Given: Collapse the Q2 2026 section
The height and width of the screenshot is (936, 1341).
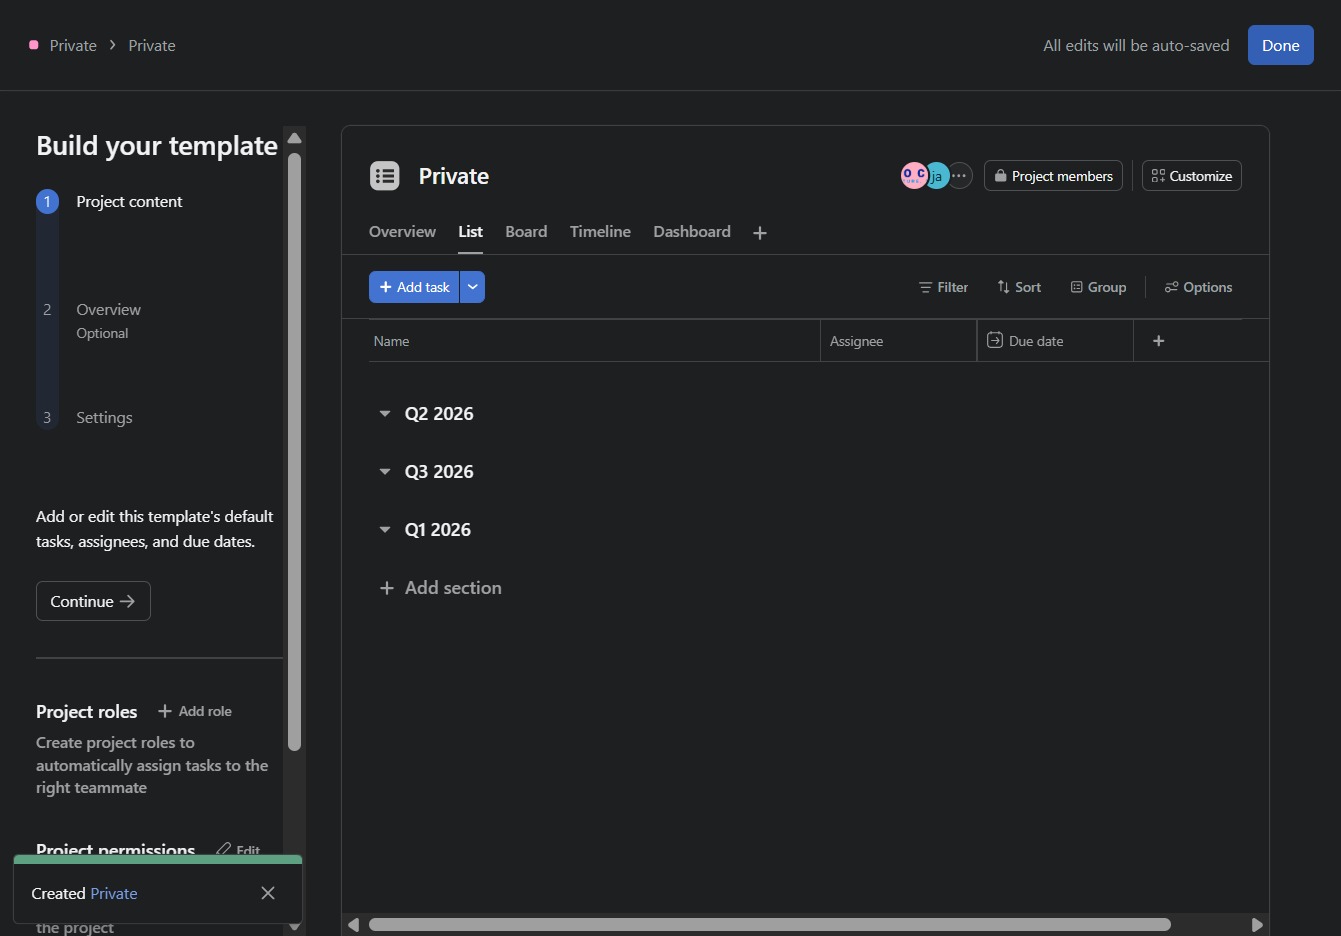Looking at the screenshot, I should tap(385, 414).
